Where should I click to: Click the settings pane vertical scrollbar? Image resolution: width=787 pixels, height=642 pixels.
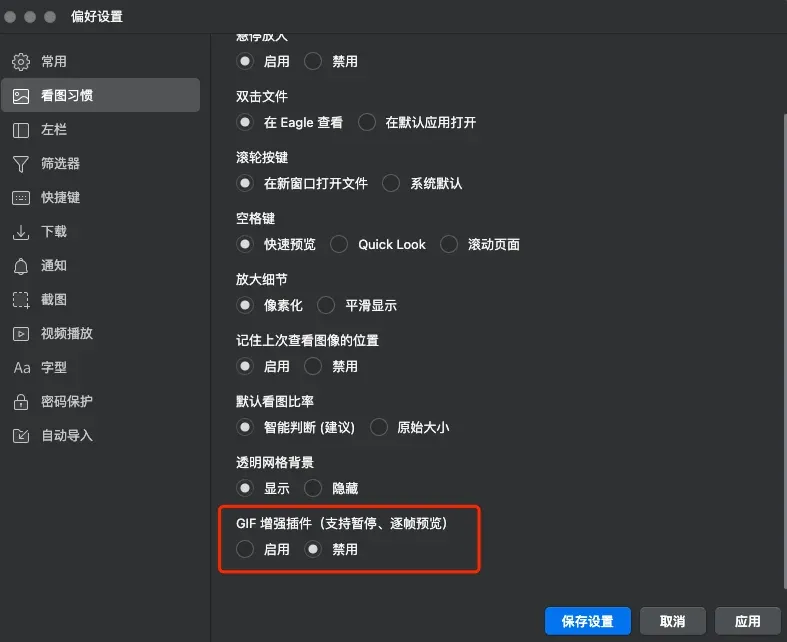click(x=784, y=351)
